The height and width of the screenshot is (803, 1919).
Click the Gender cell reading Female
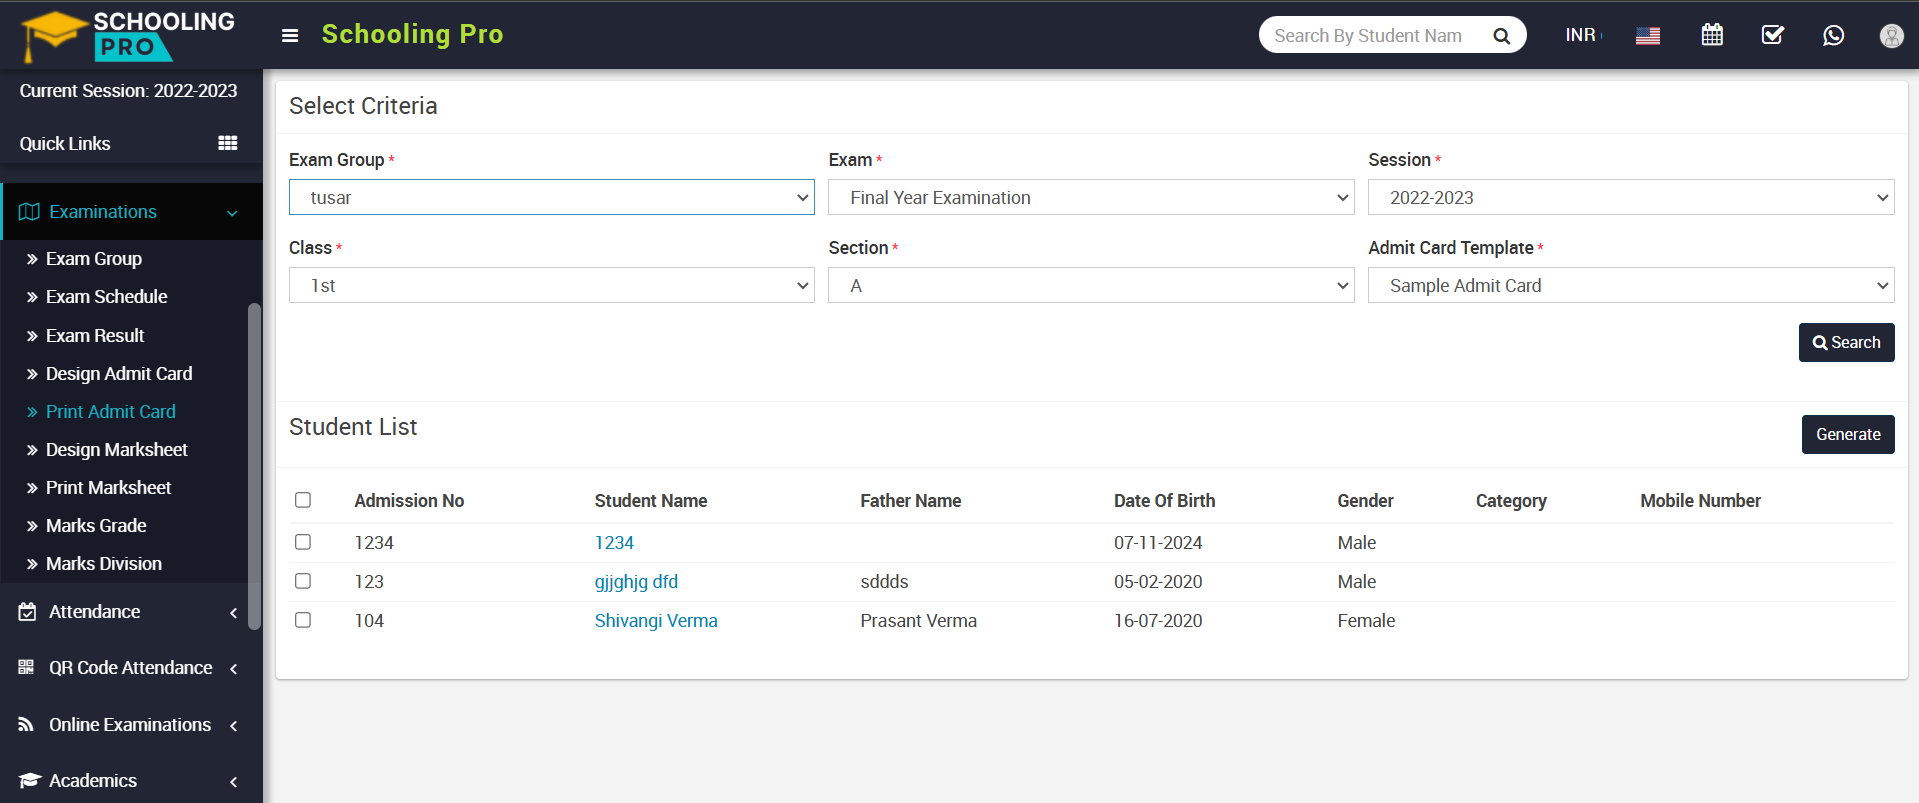(x=1366, y=621)
